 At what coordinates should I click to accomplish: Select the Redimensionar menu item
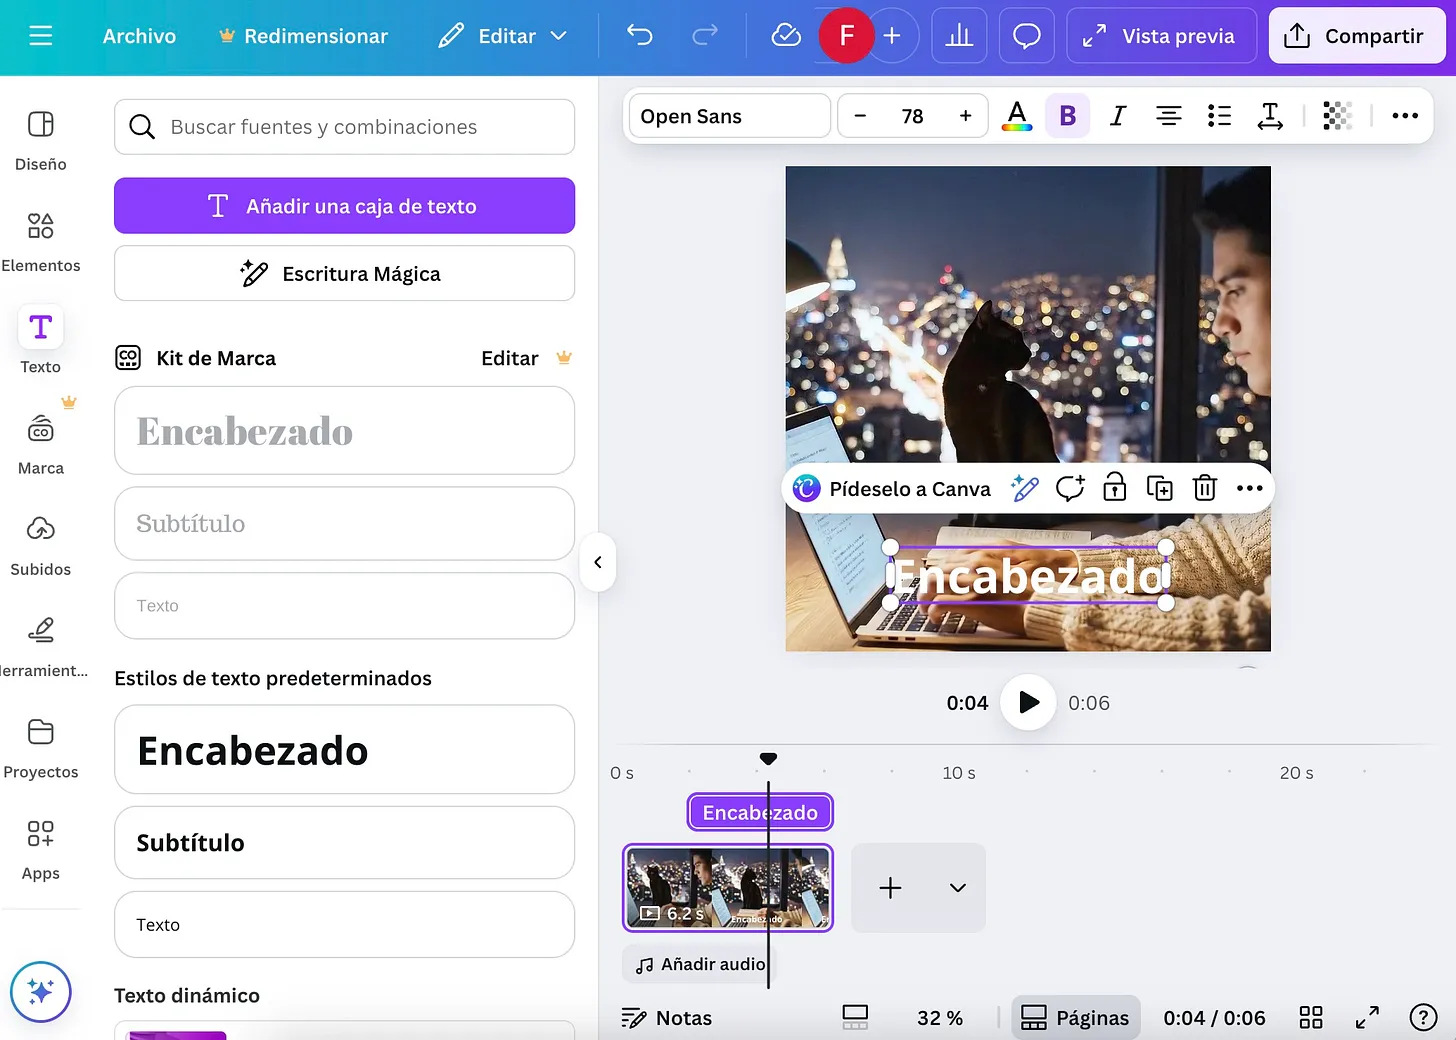click(x=303, y=35)
